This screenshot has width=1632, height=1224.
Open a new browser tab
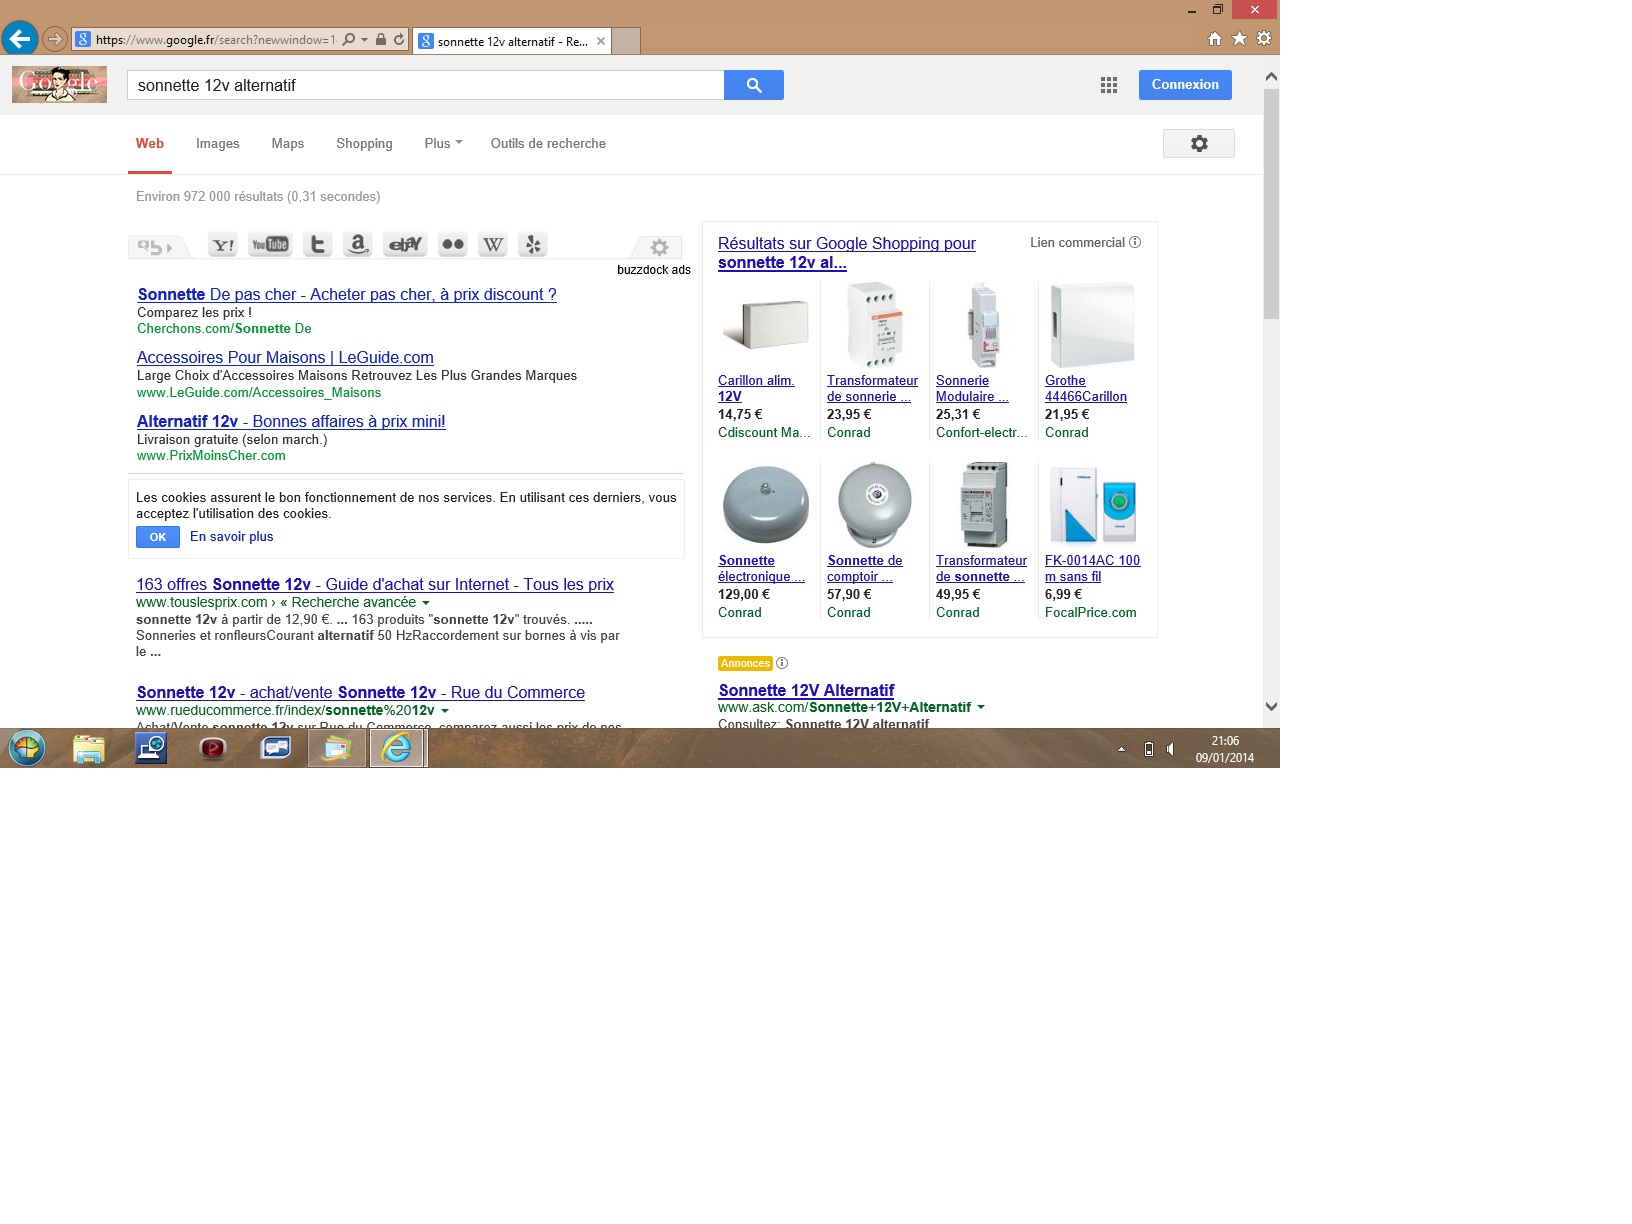[625, 41]
